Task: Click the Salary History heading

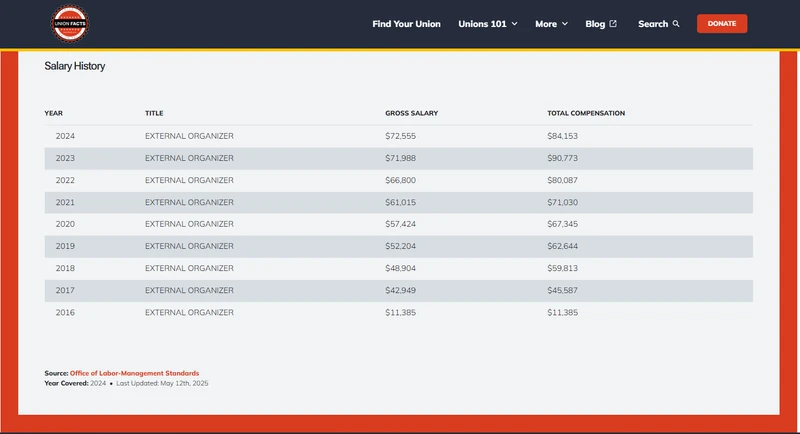Action: tap(75, 66)
